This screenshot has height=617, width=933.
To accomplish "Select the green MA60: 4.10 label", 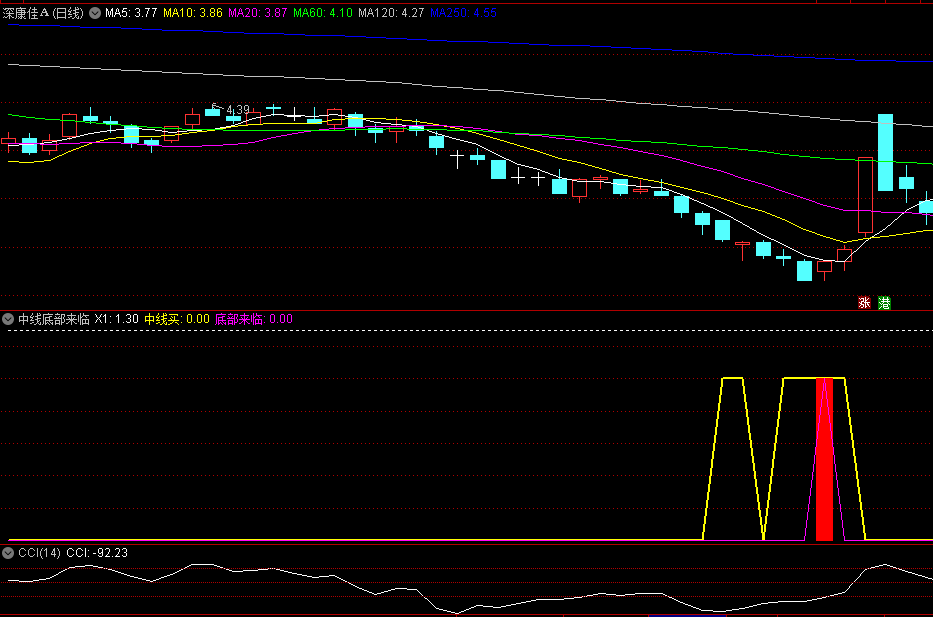I will (323, 13).
